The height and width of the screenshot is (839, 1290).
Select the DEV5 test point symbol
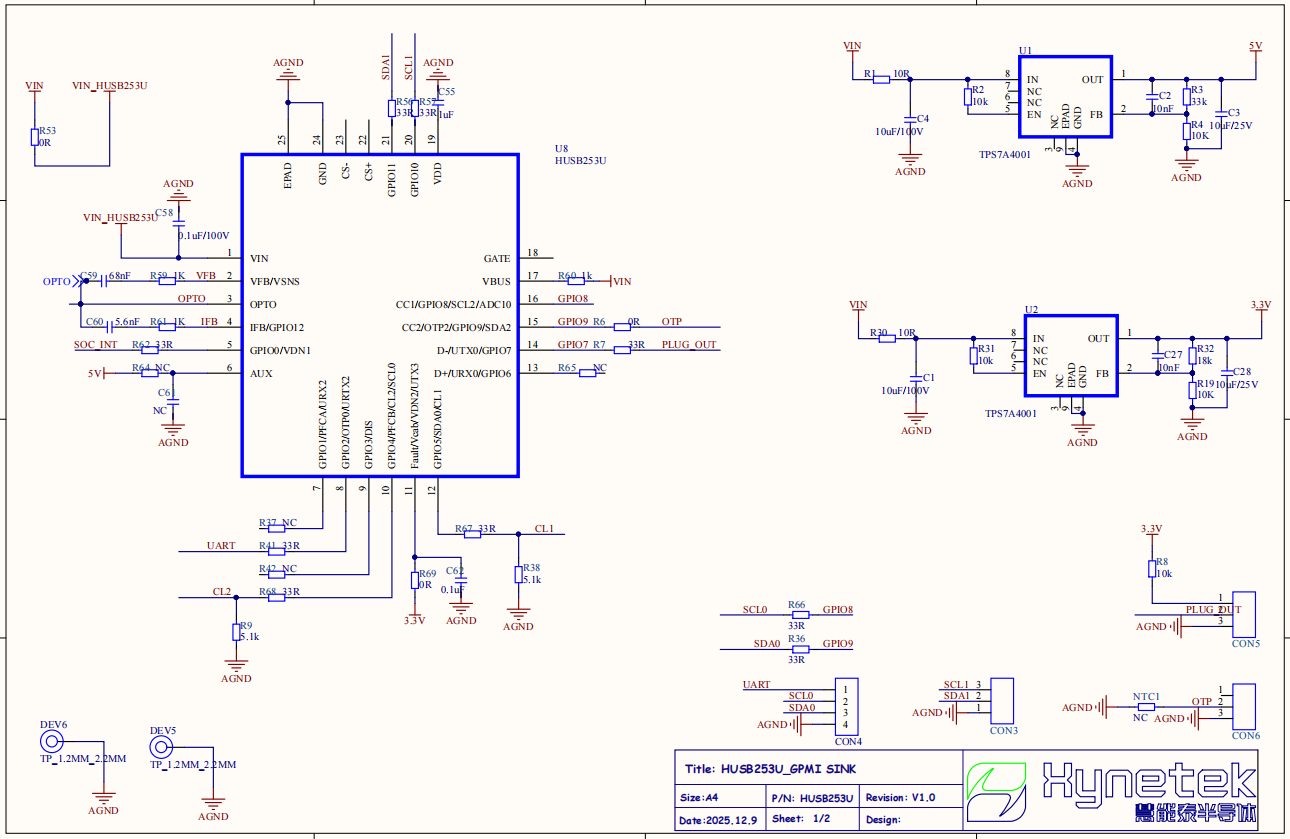click(160, 746)
